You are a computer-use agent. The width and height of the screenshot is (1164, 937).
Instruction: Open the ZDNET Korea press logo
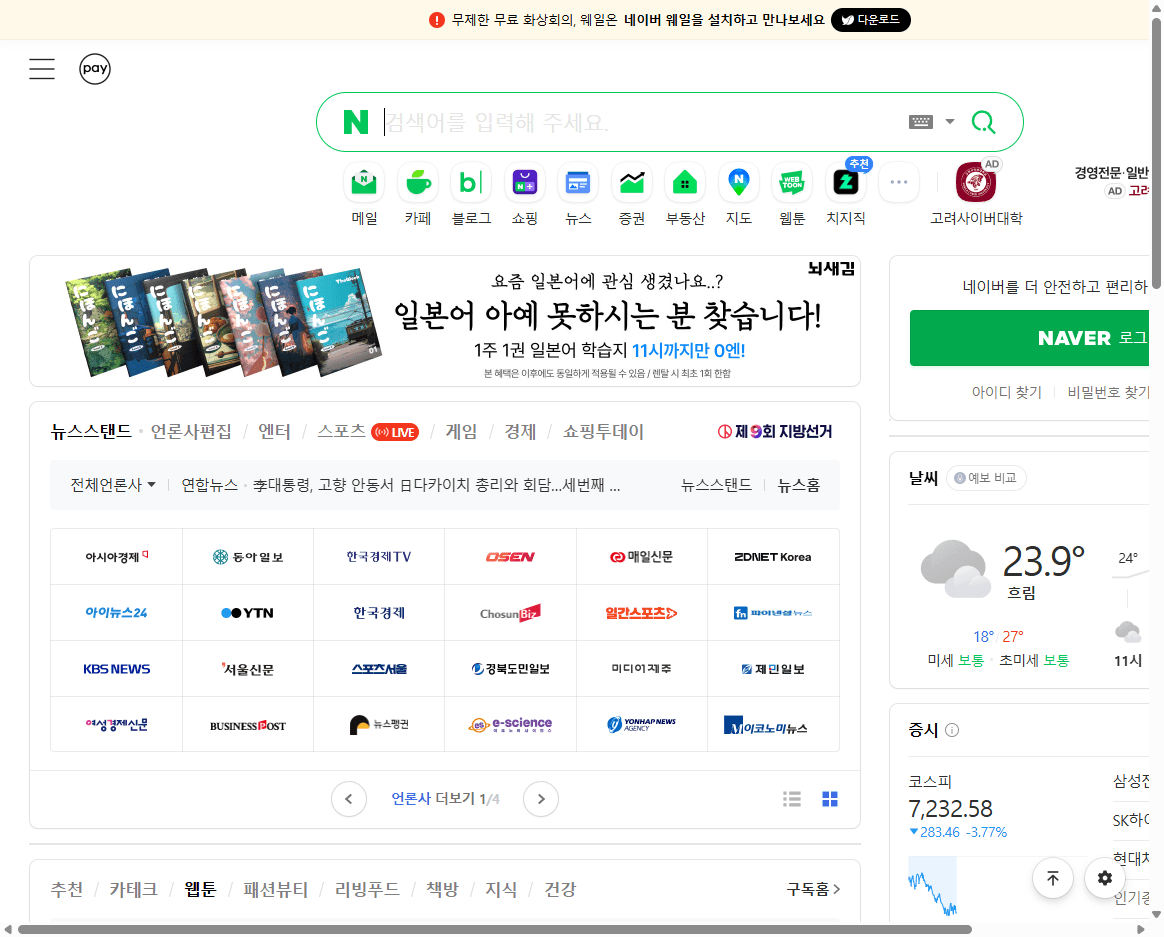point(773,557)
